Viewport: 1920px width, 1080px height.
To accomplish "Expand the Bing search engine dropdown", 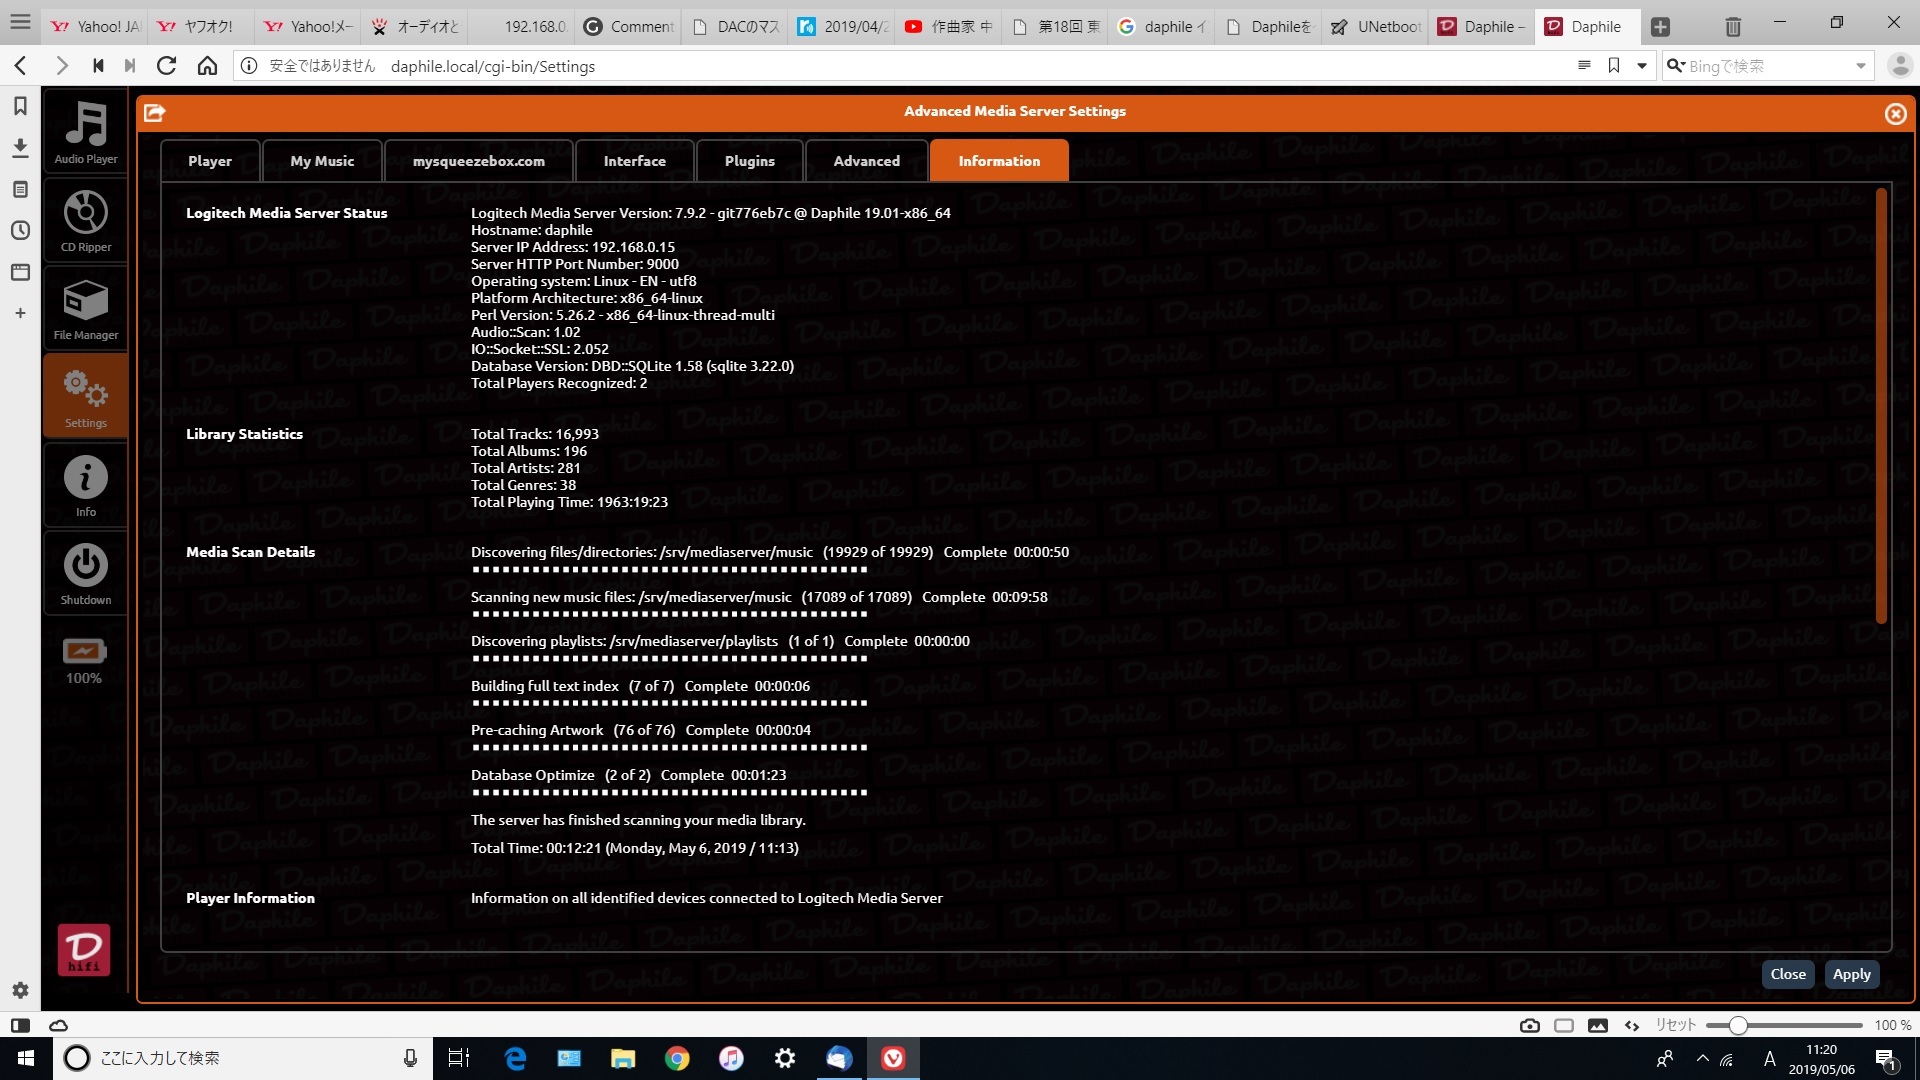I will [x=1860, y=66].
